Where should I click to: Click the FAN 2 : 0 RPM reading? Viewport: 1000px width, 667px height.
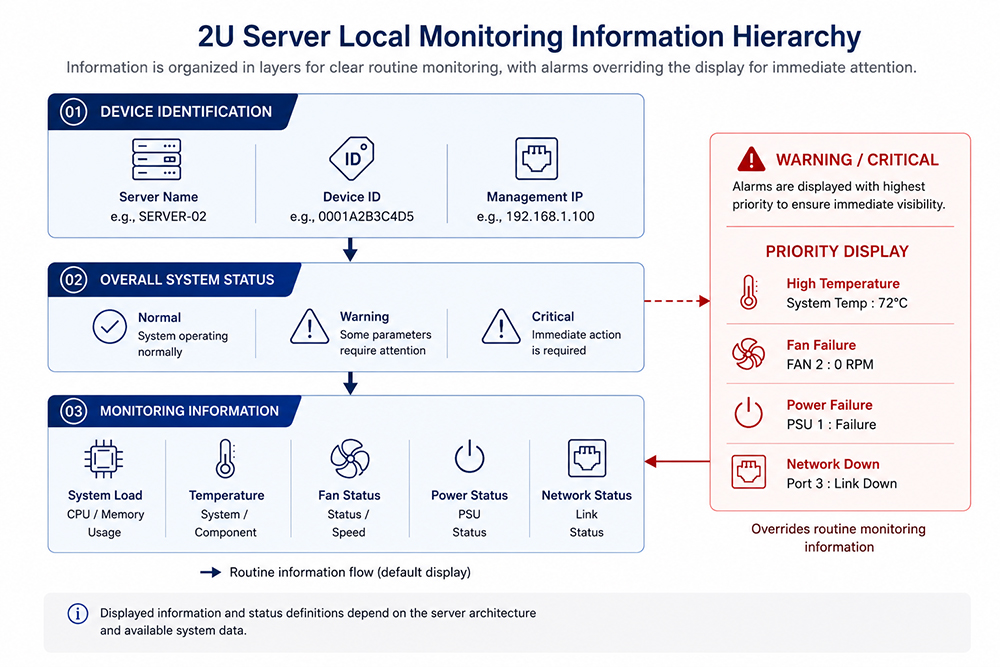[x=830, y=365]
